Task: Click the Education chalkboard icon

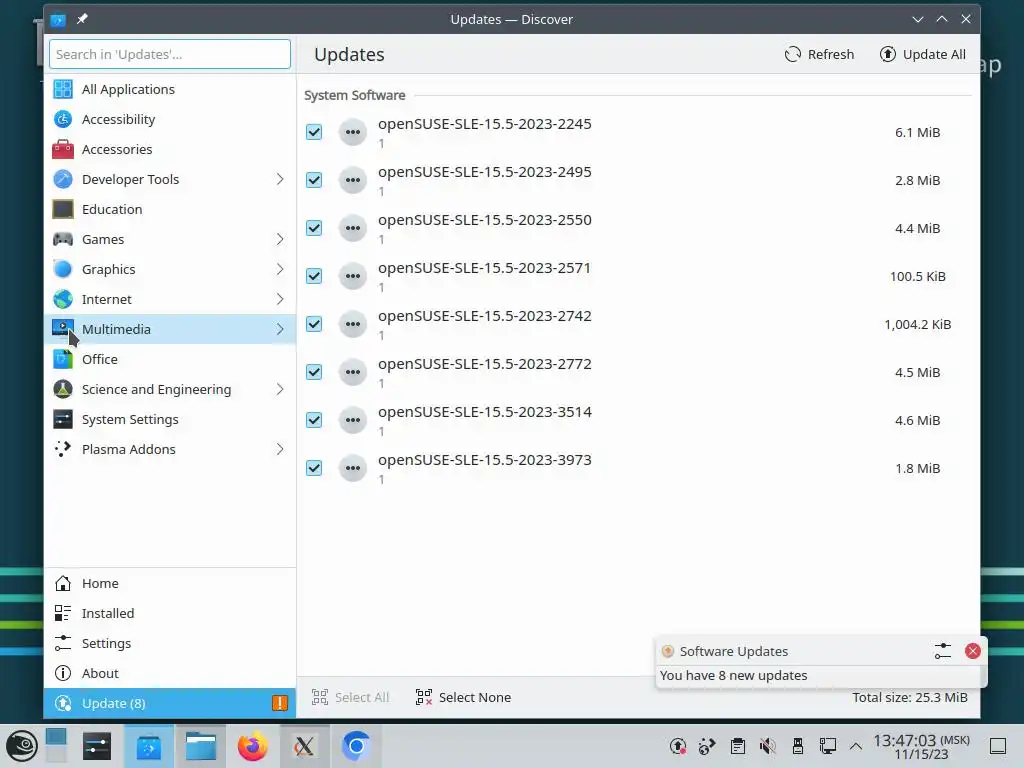Action: (63, 210)
